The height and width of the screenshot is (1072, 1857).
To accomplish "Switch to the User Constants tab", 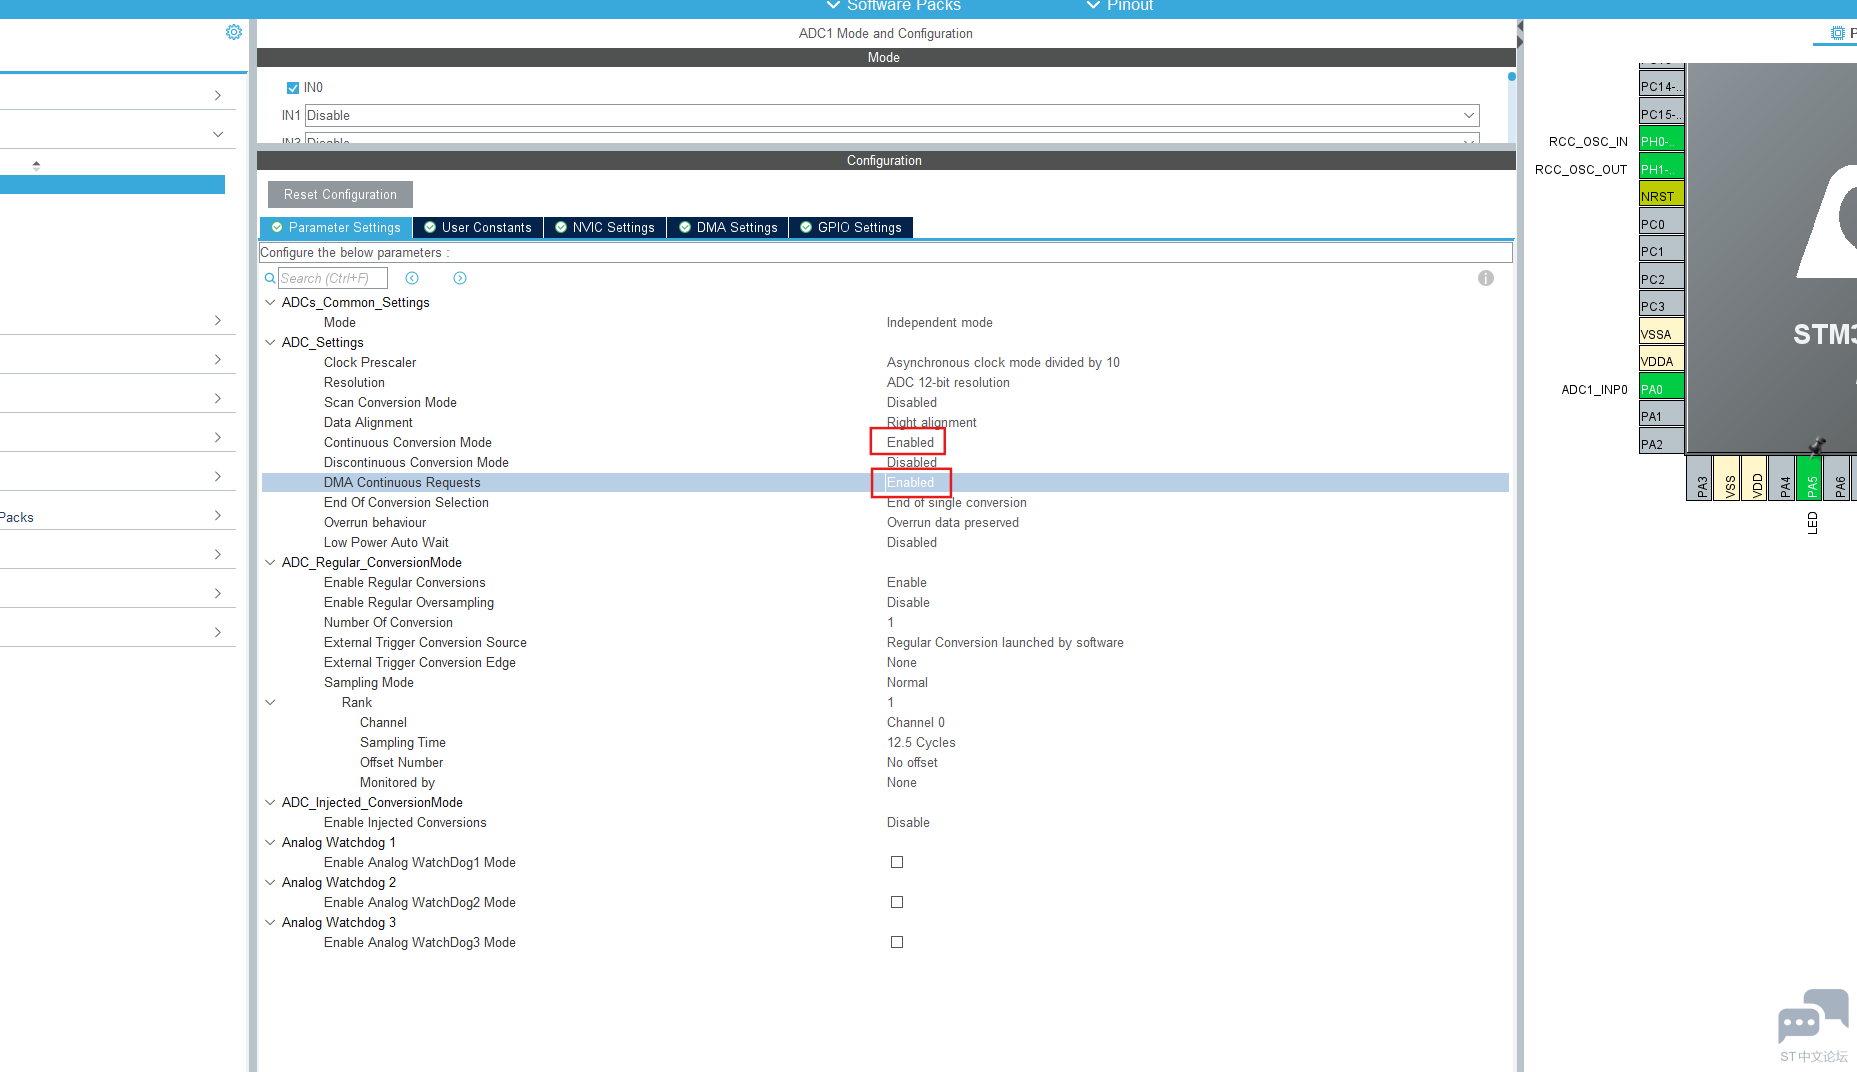I will 478,228.
